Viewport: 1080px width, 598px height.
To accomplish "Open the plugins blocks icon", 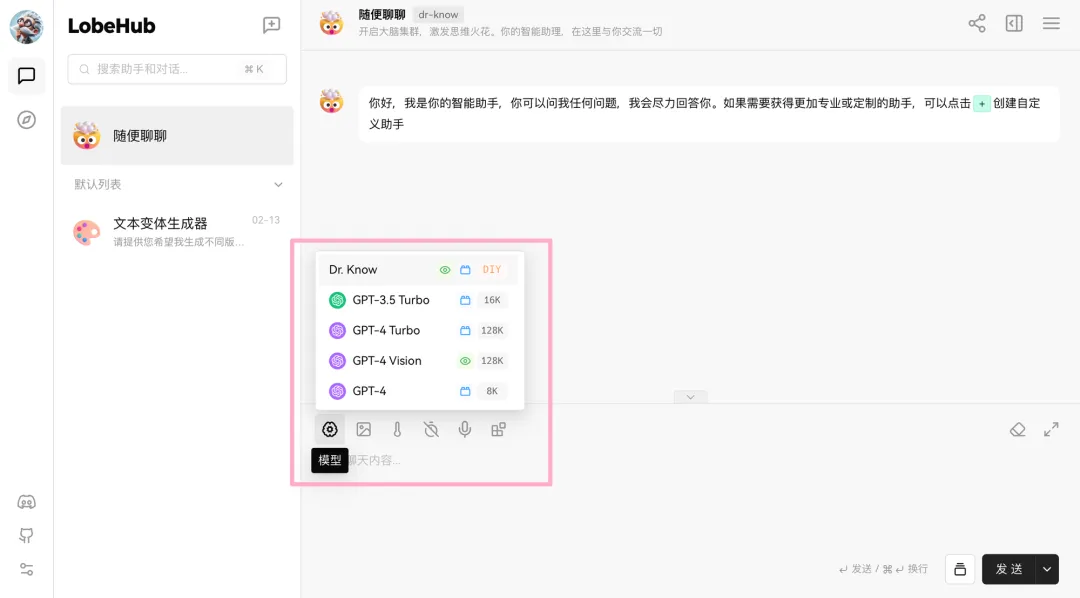I will 499,429.
